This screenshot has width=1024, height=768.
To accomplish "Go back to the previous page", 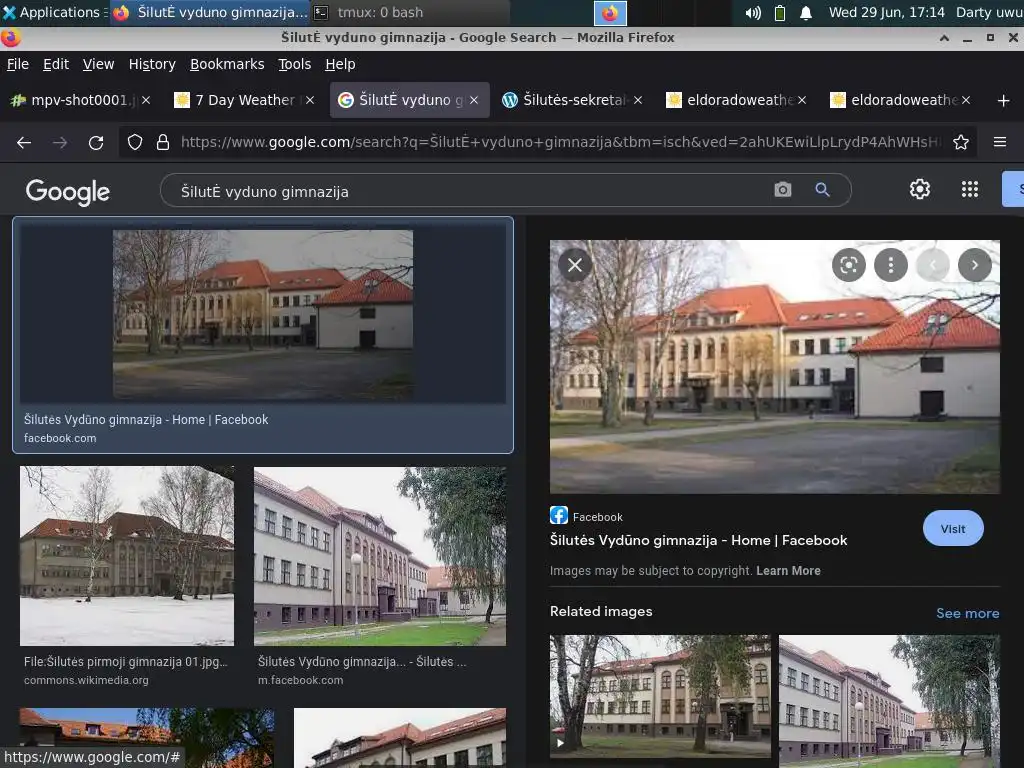I will pyautogui.click(x=24, y=142).
